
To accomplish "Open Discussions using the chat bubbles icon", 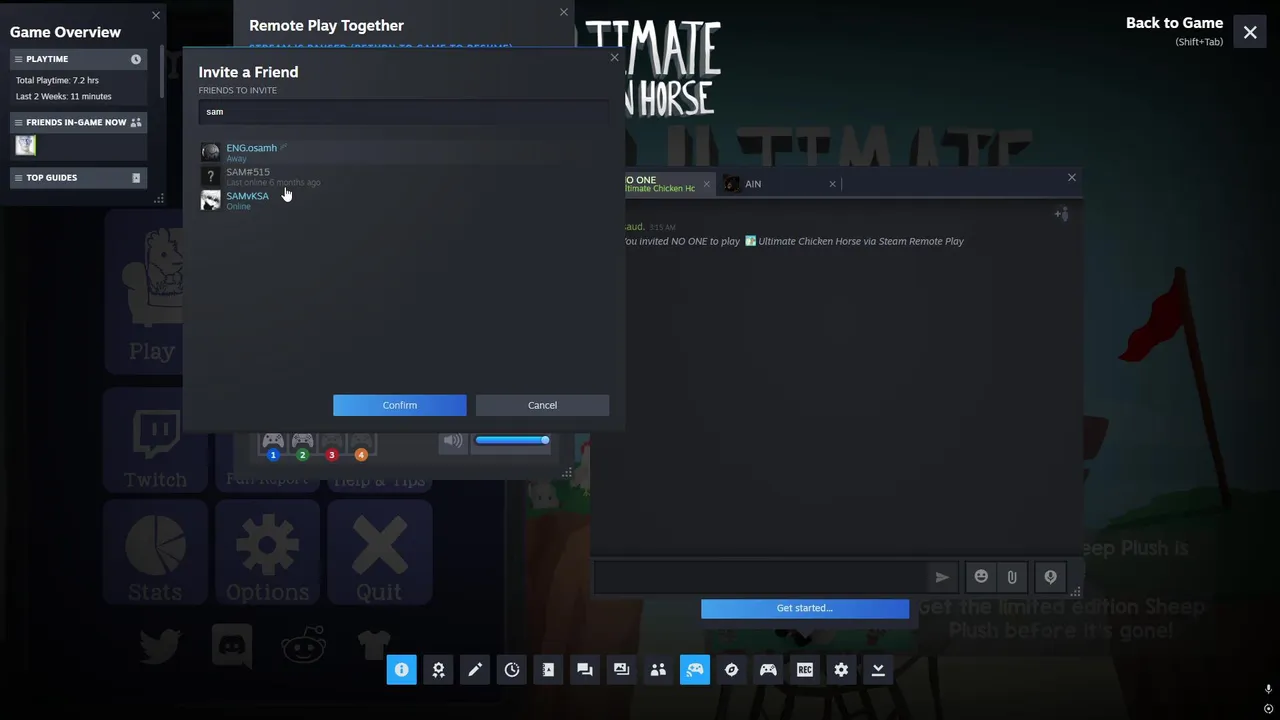I will coord(585,670).
